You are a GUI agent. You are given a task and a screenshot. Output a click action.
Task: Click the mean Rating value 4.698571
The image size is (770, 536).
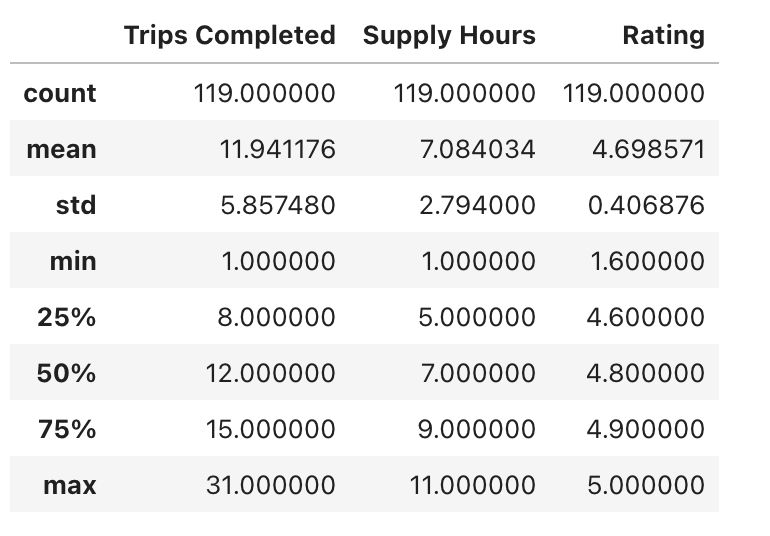648,149
